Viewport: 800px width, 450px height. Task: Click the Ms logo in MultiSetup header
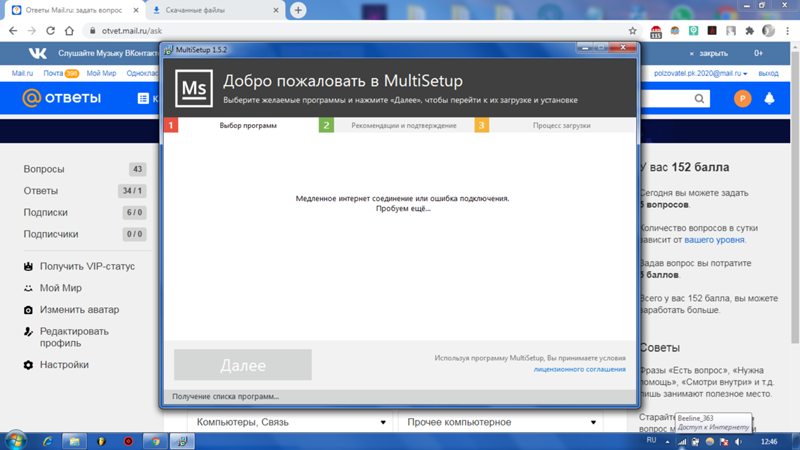pos(194,88)
